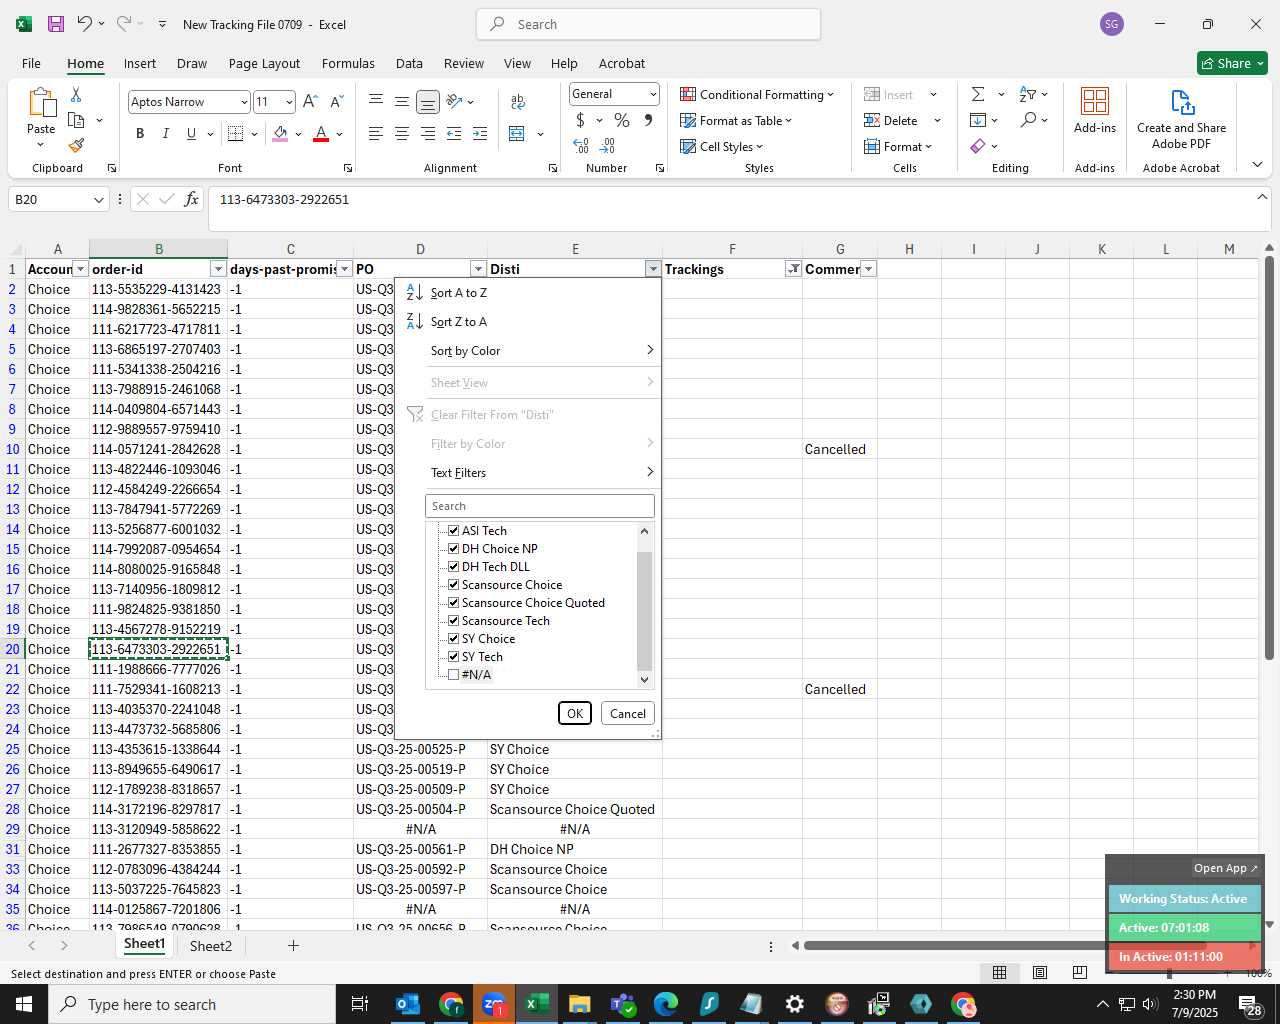Viewport: 1280px width, 1024px height.
Task: Open the font size dropdown
Action: [x=289, y=102]
